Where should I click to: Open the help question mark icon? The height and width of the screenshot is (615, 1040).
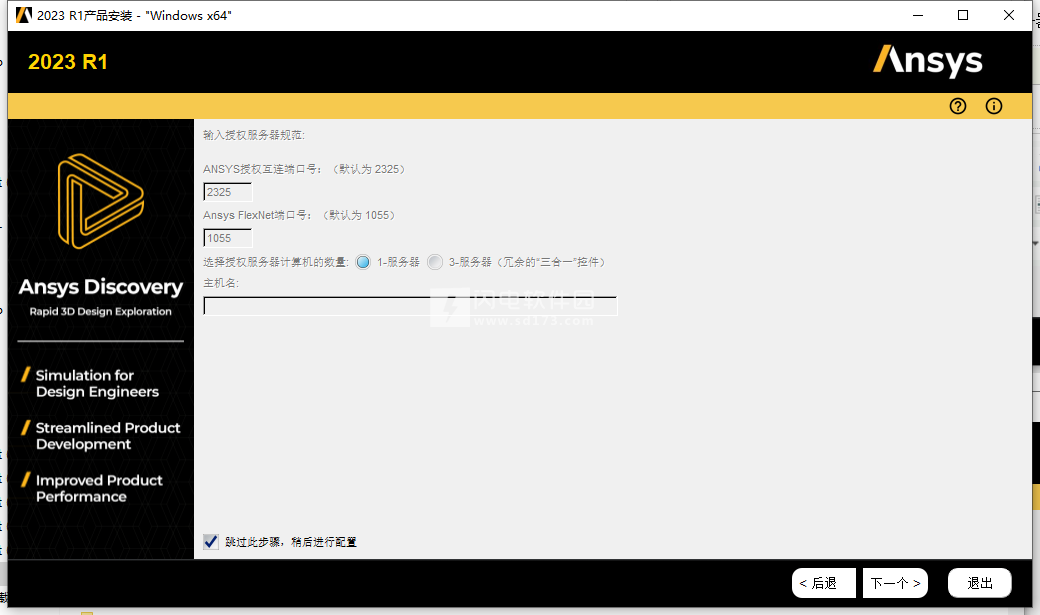[958, 106]
